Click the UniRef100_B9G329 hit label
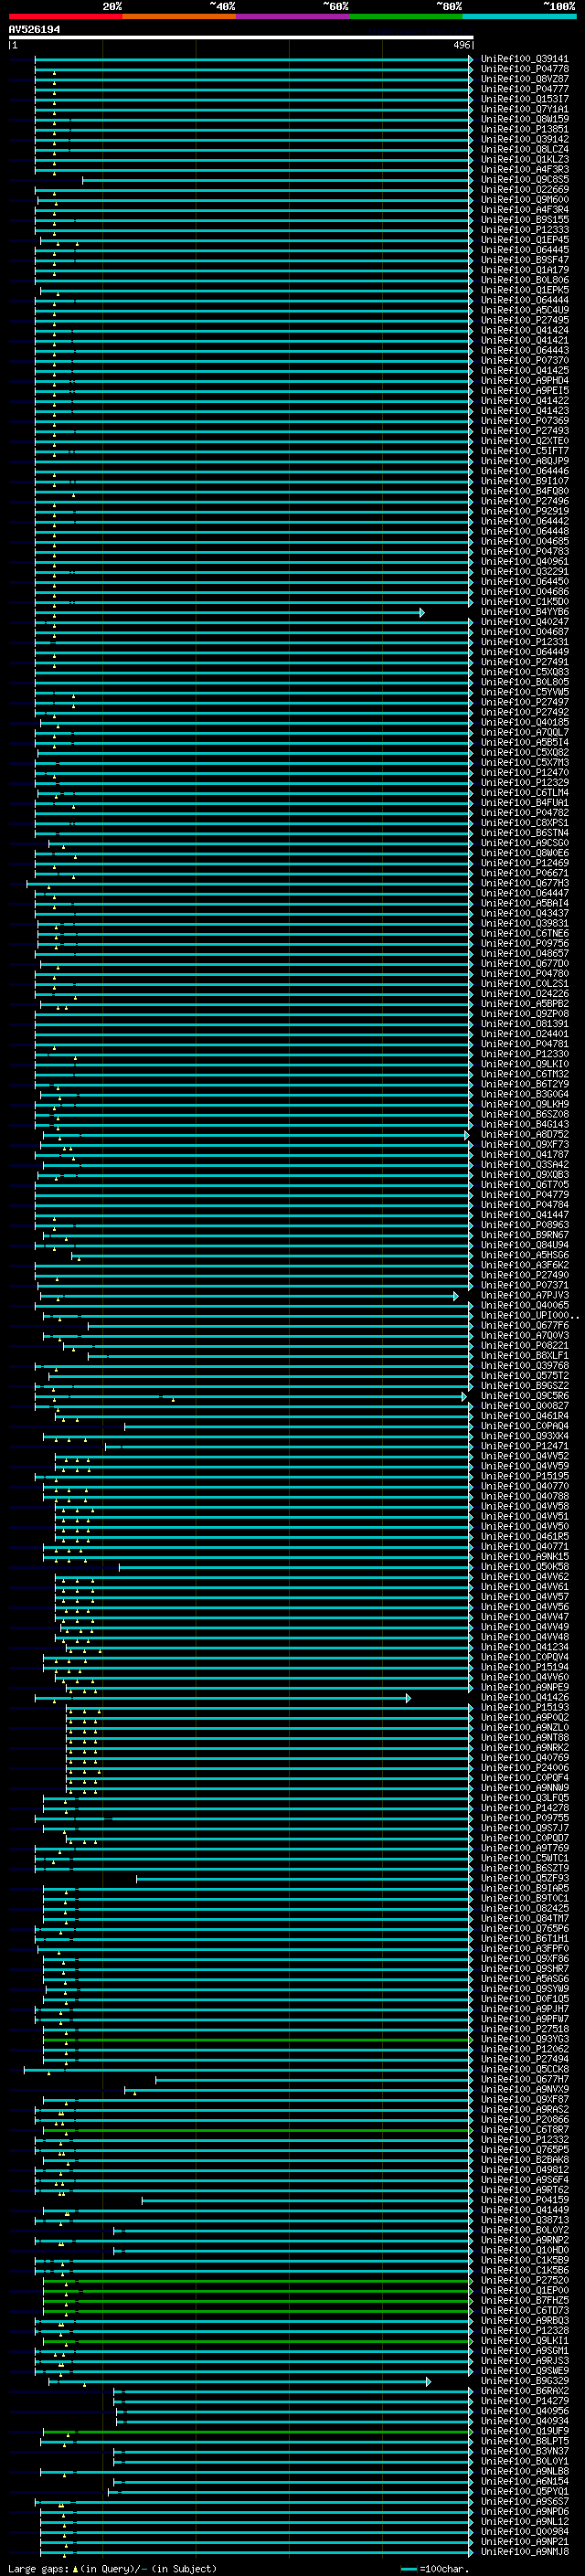The height and width of the screenshot is (2576, 585). click(524, 2381)
